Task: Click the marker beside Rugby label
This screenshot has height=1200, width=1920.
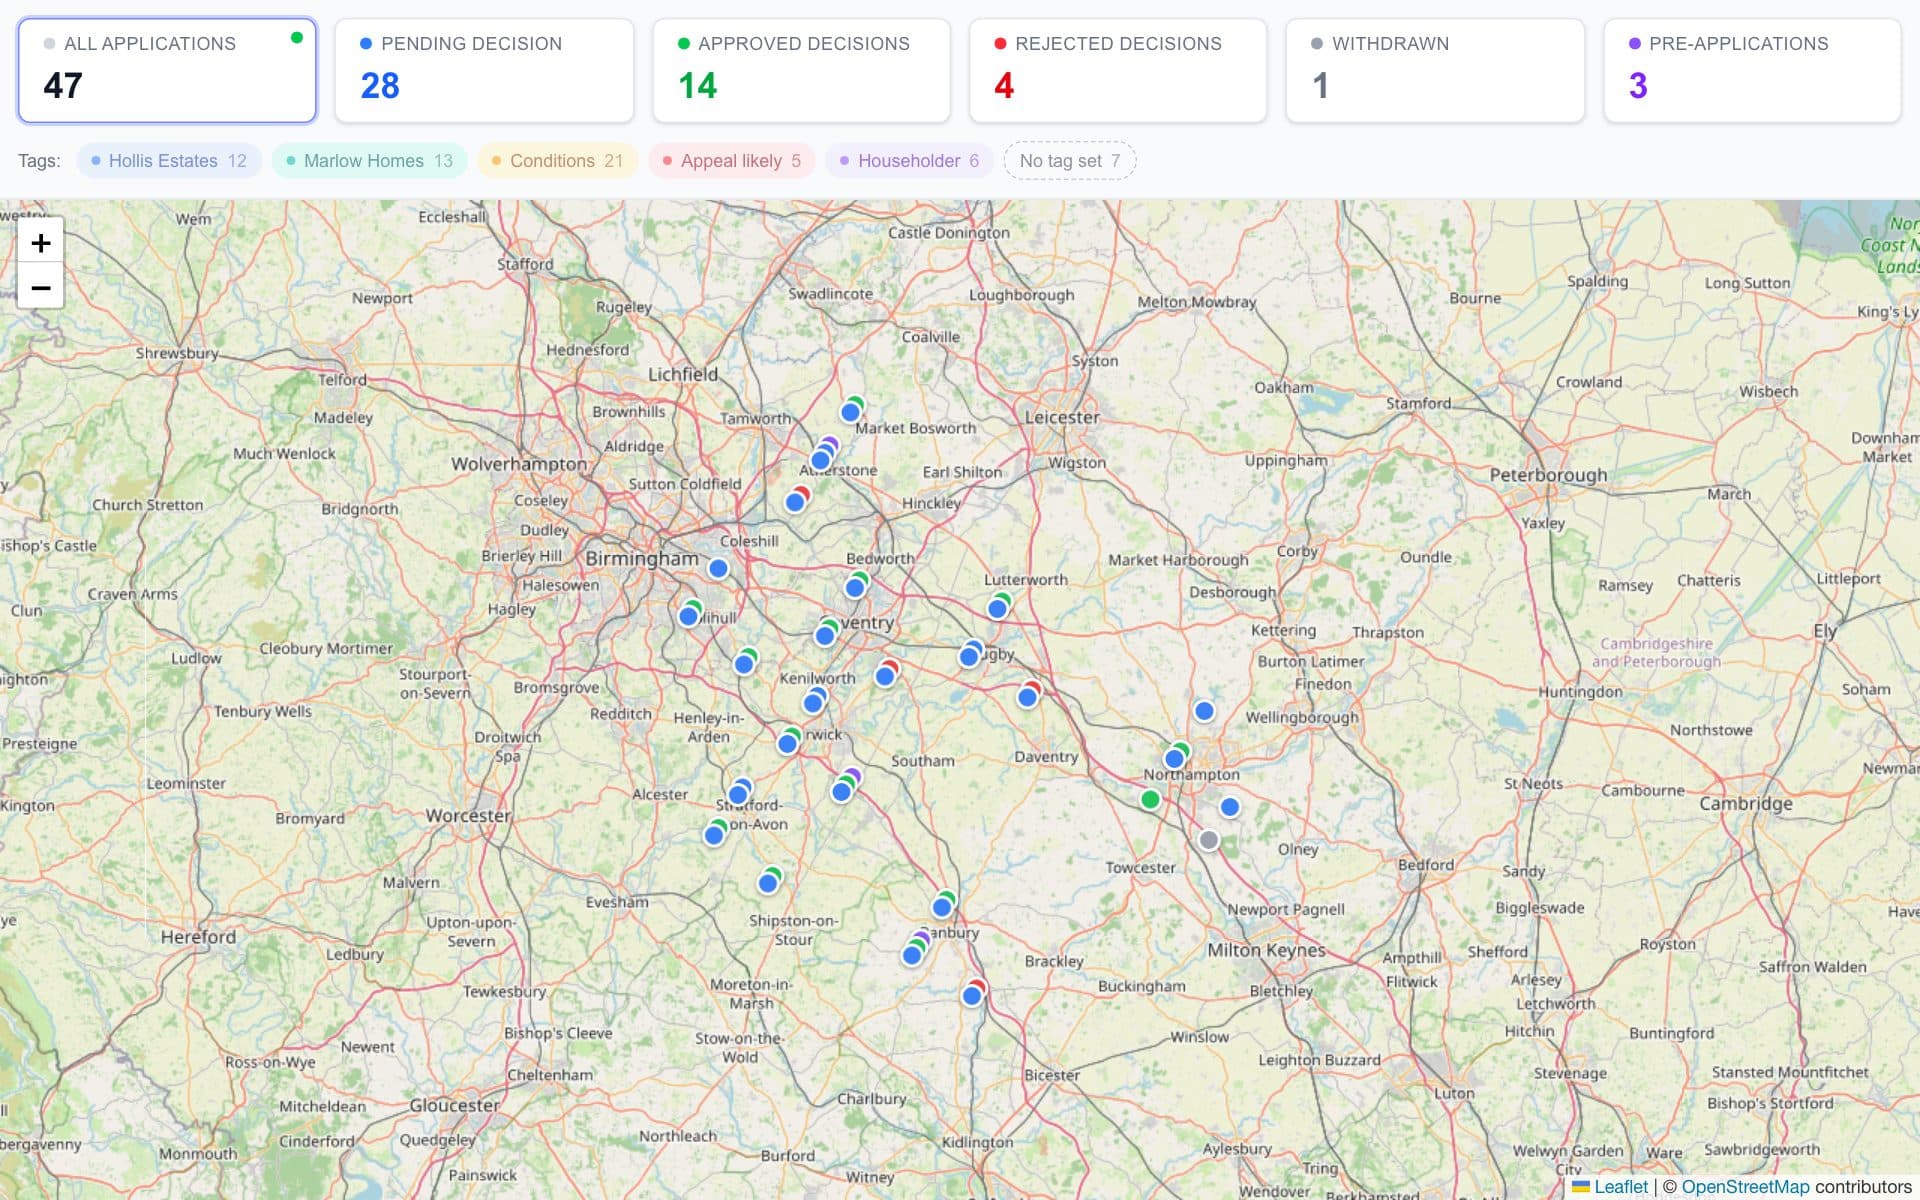Action: pos(969,657)
